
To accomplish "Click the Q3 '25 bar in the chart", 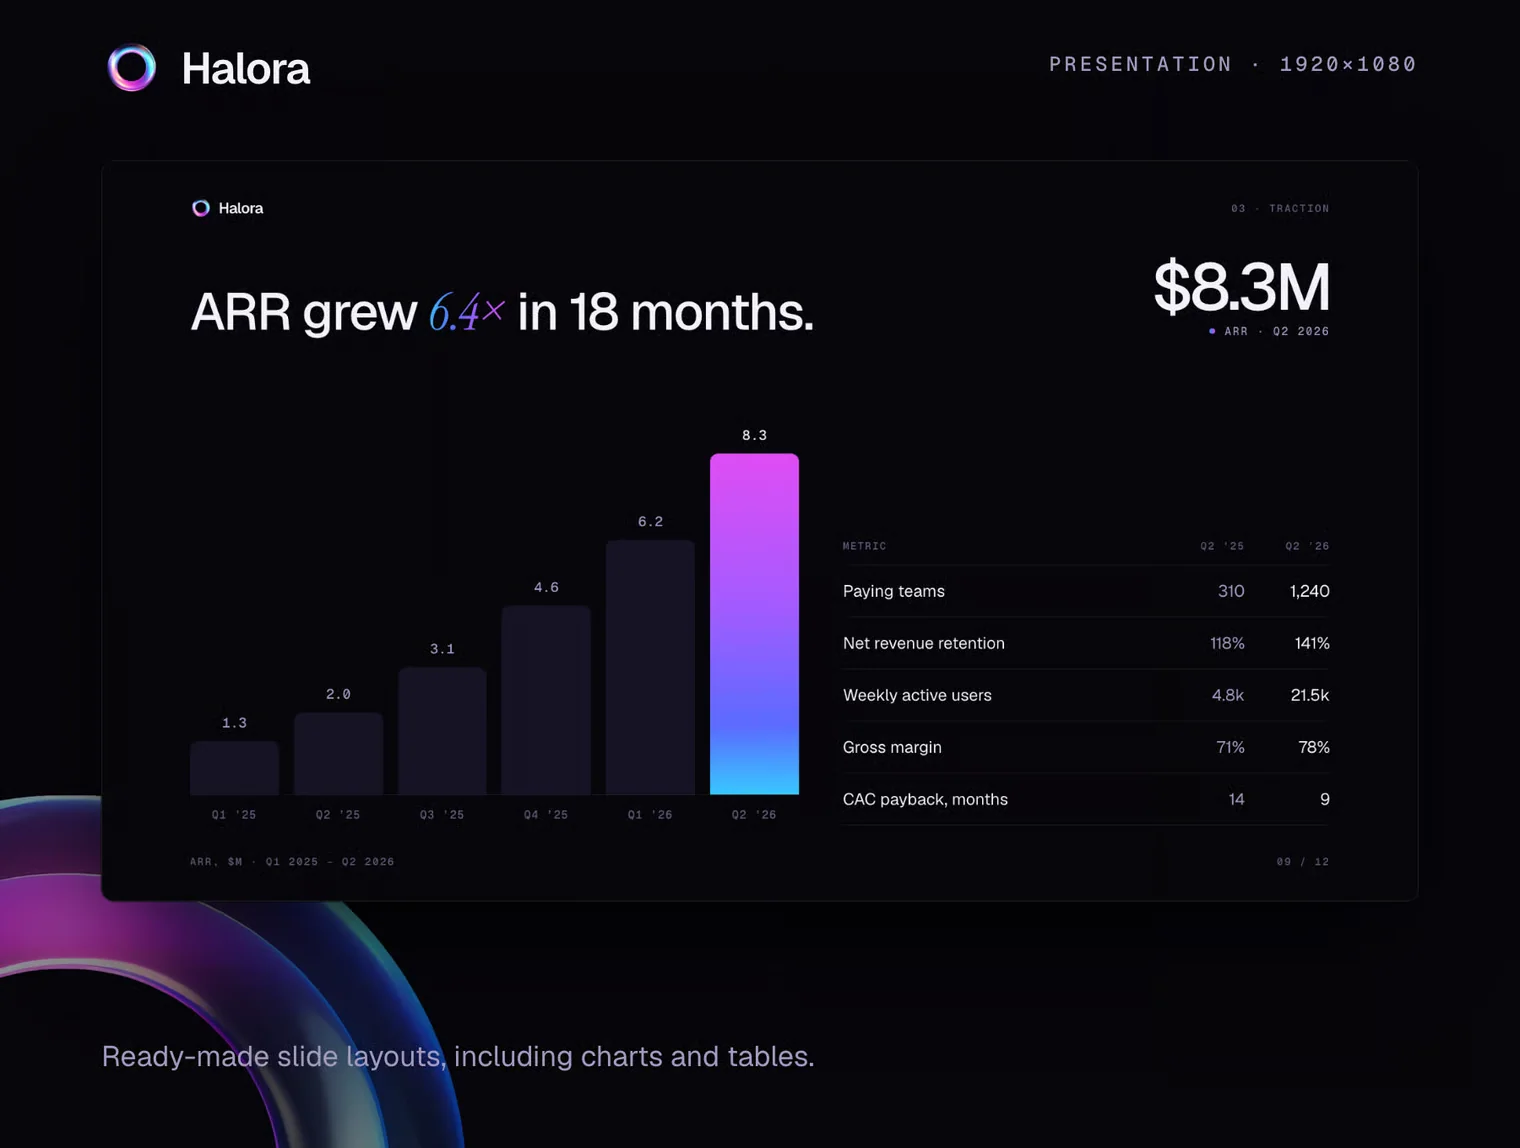I will pos(442,731).
